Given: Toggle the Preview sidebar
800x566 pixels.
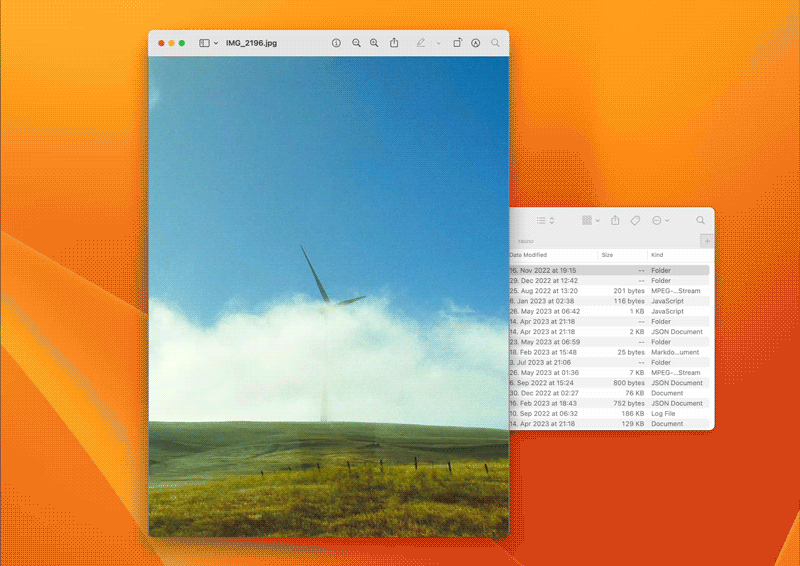Looking at the screenshot, I should coord(204,43).
